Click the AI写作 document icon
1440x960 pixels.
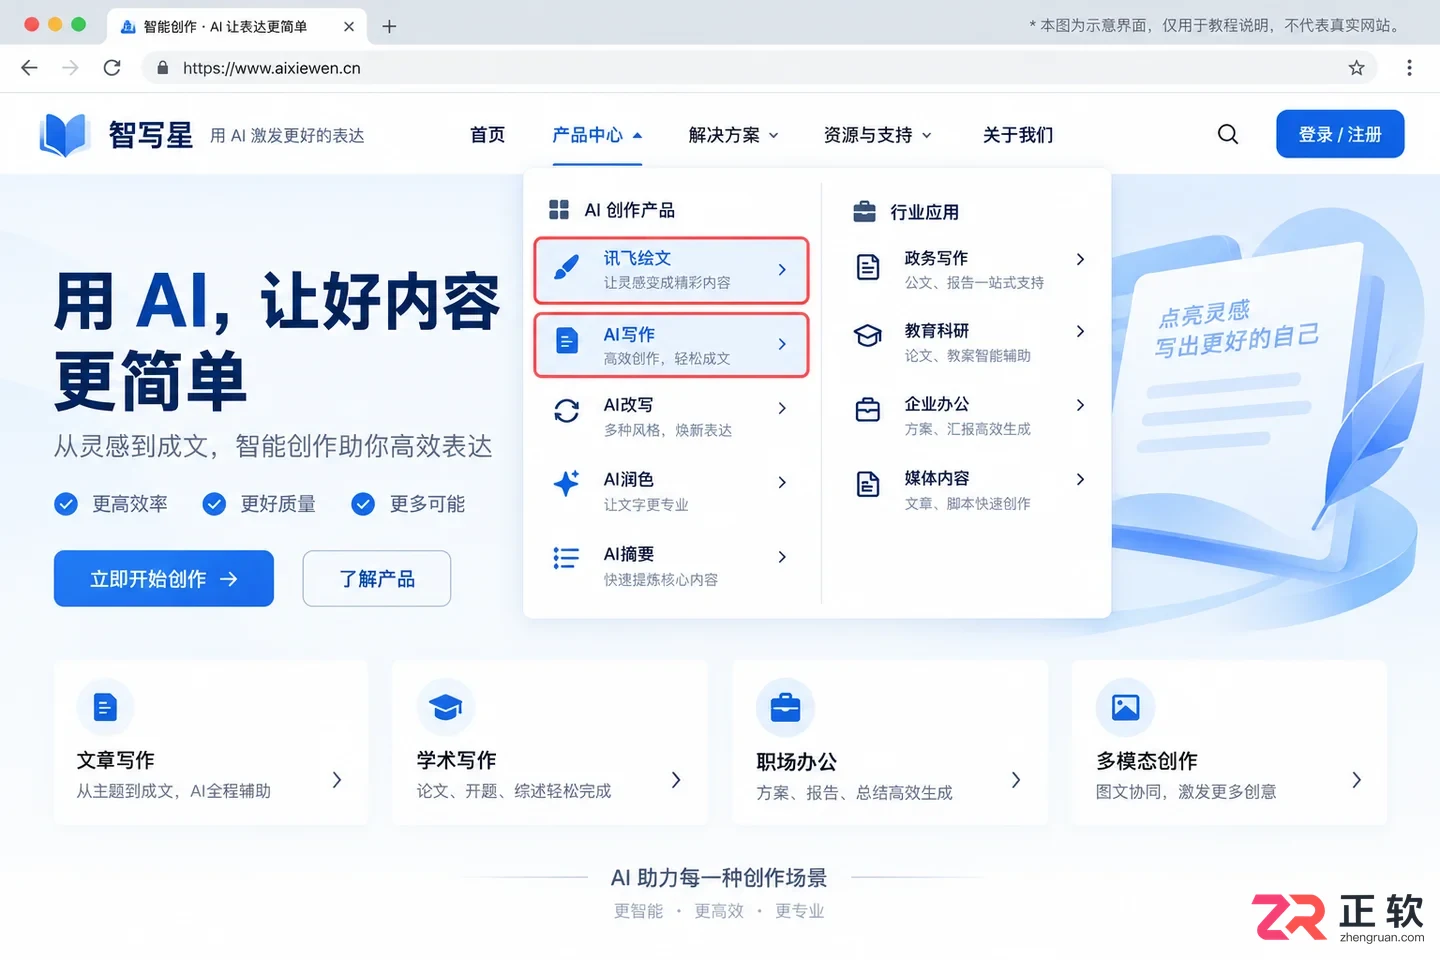coord(566,343)
